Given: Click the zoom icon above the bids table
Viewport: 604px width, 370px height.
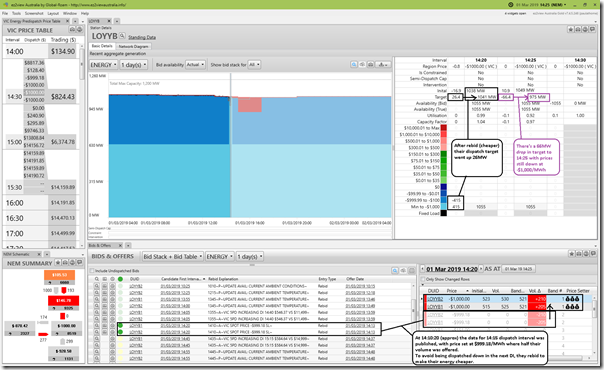Looking at the screenshot, I should click(x=395, y=271).
